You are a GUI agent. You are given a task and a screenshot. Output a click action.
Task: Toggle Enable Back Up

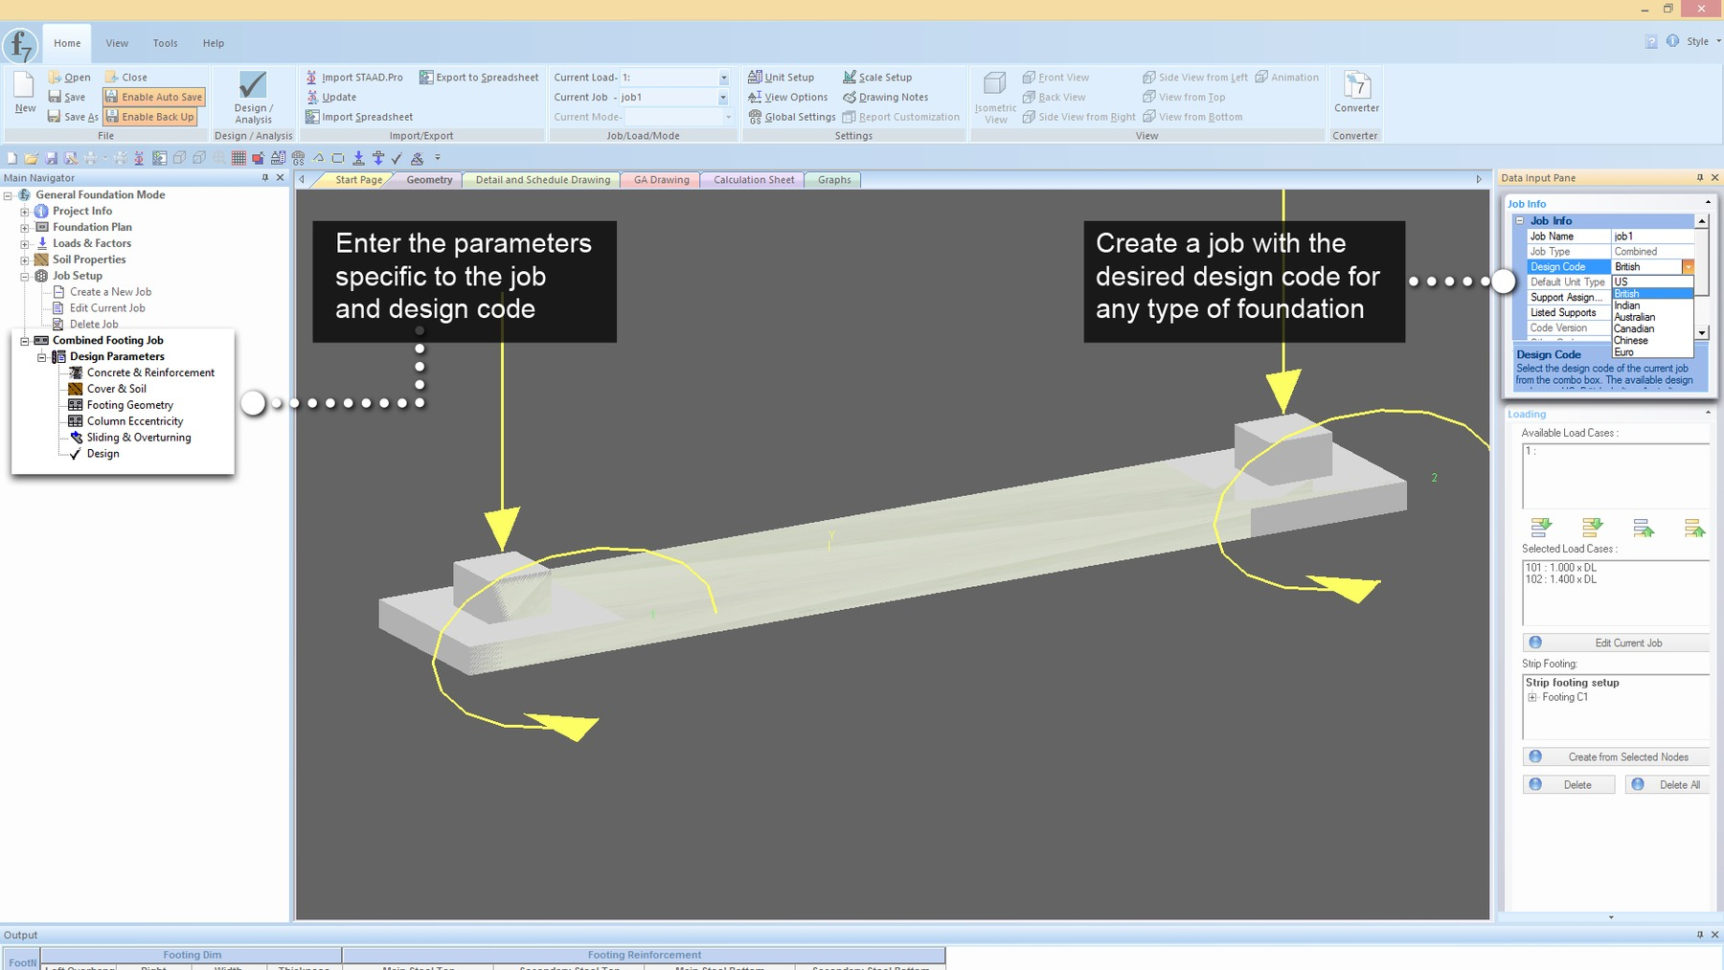pyautogui.click(x=150, y=117)
